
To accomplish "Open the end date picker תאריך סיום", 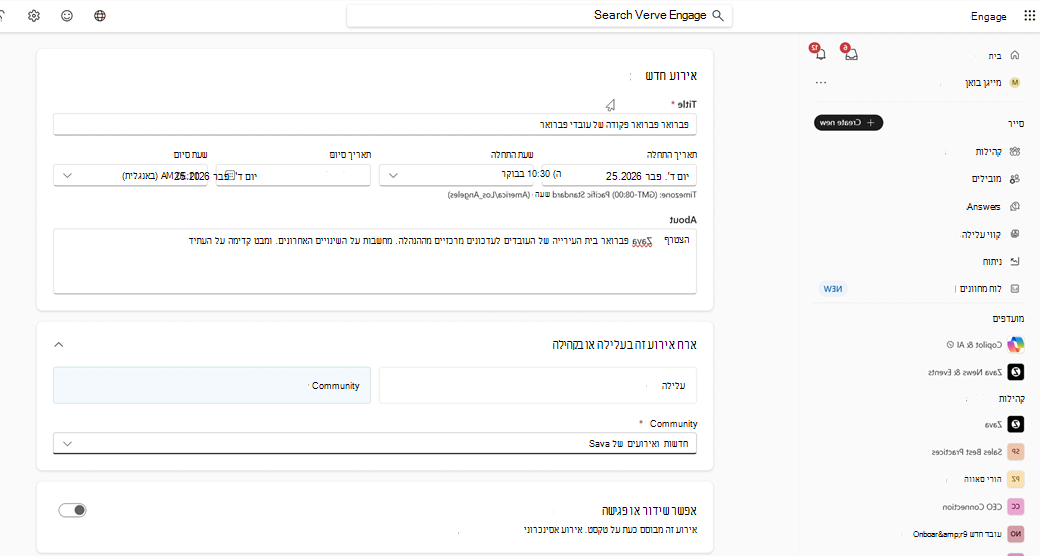I will click(293, 175).
